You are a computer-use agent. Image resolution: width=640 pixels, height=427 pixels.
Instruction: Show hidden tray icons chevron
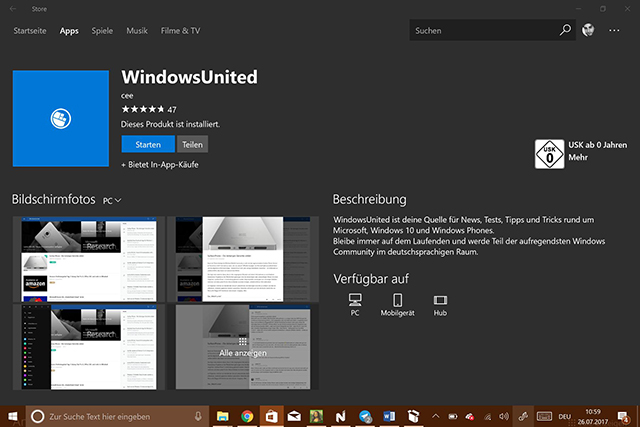436,416
